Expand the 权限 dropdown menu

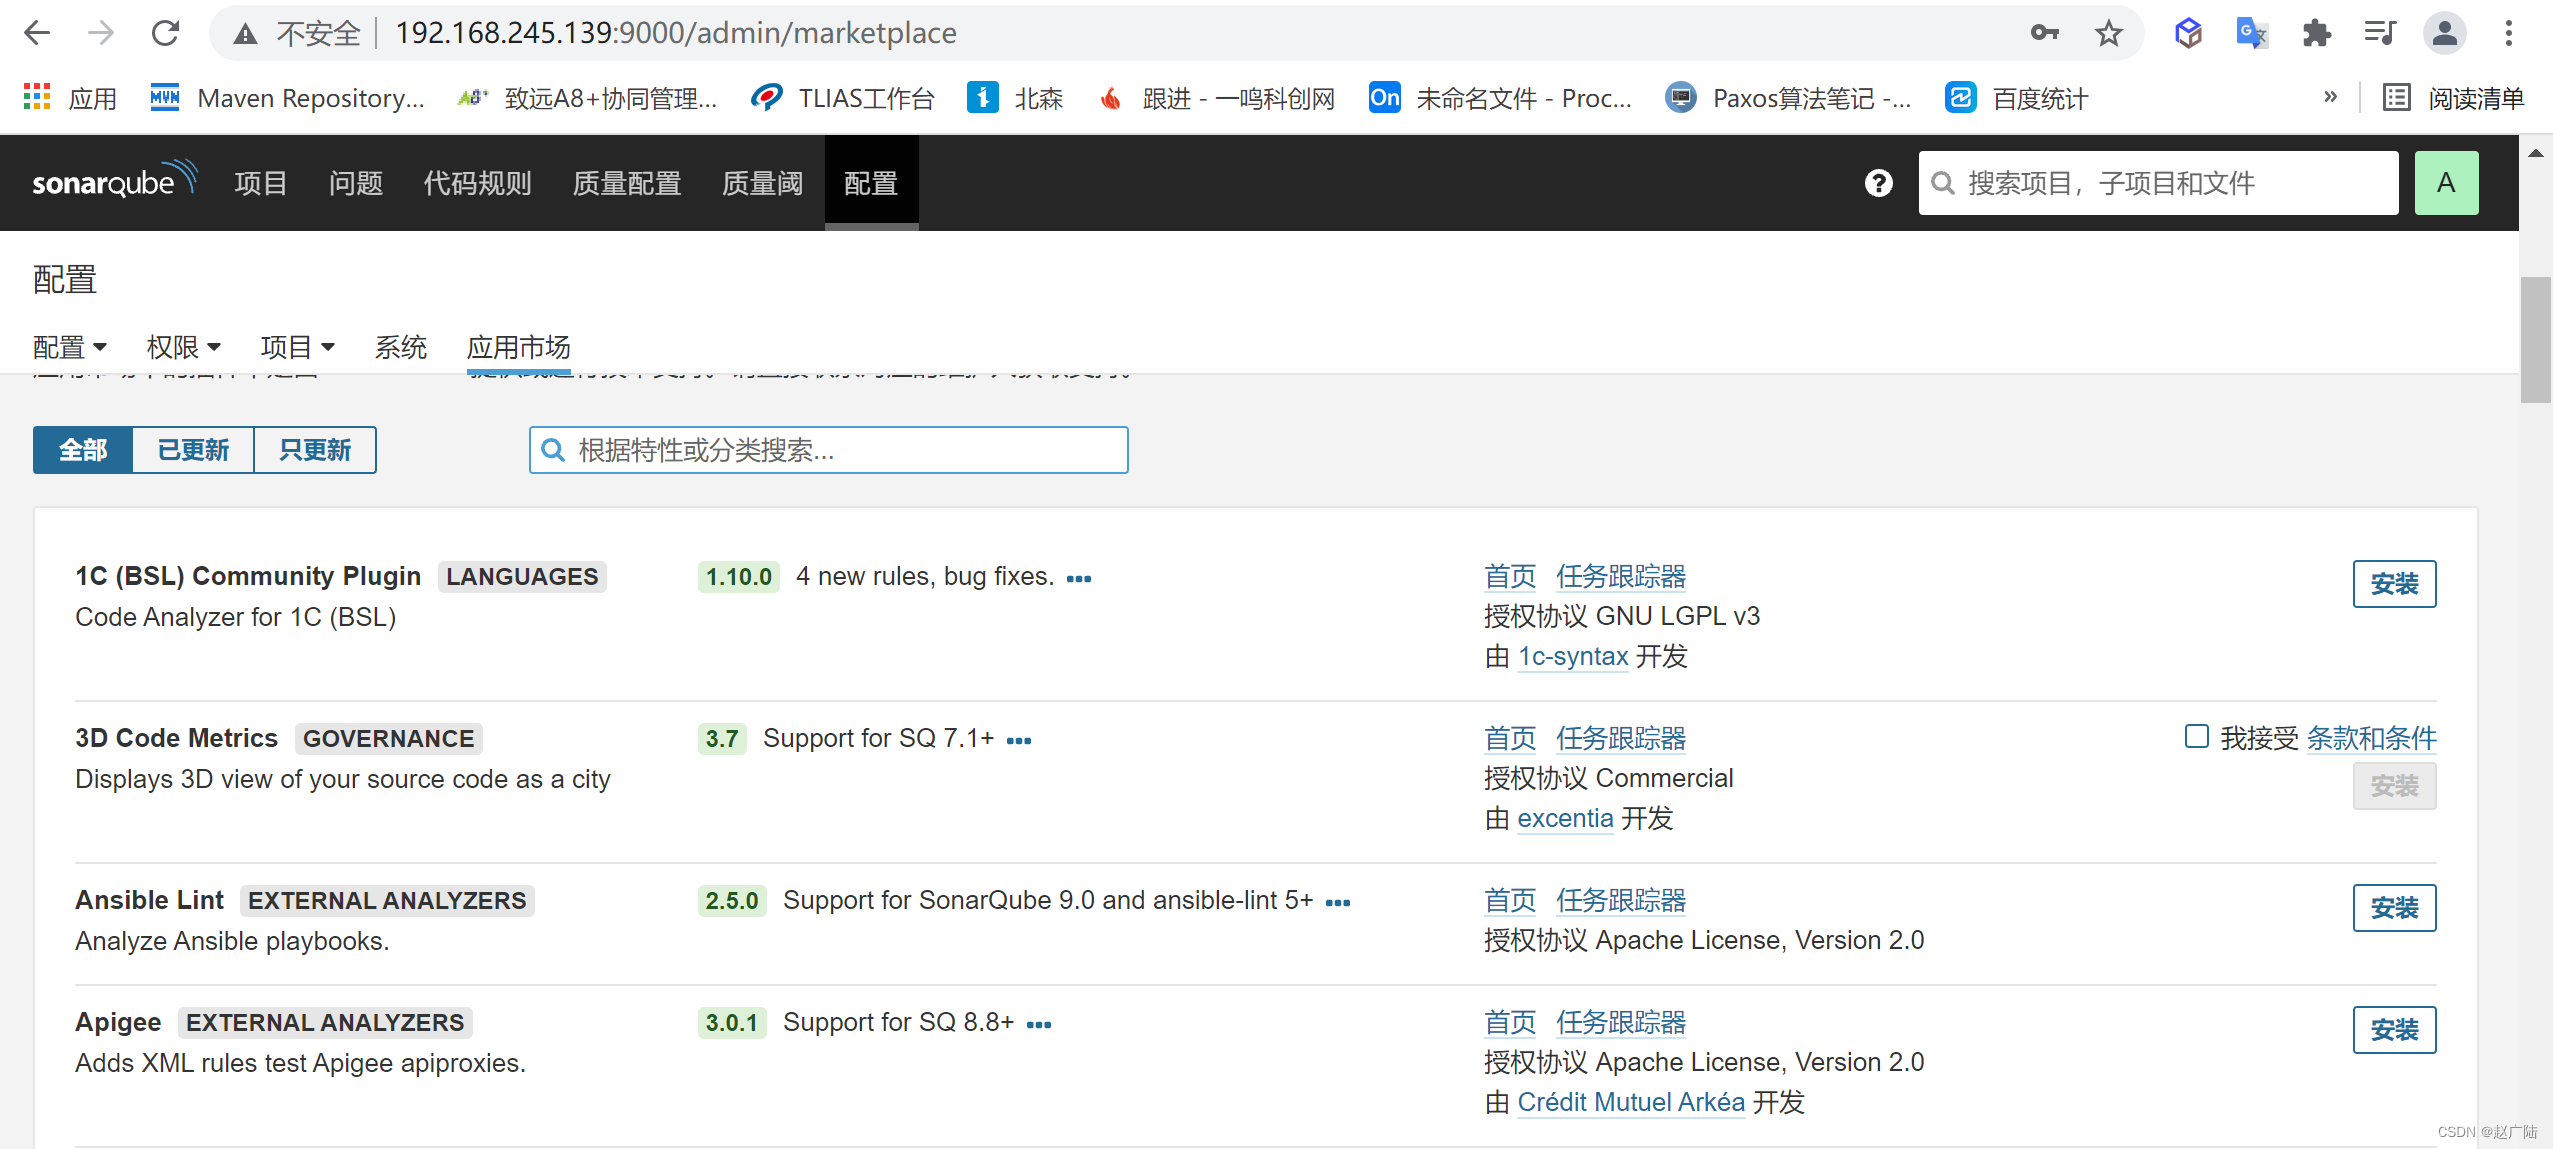183,347
